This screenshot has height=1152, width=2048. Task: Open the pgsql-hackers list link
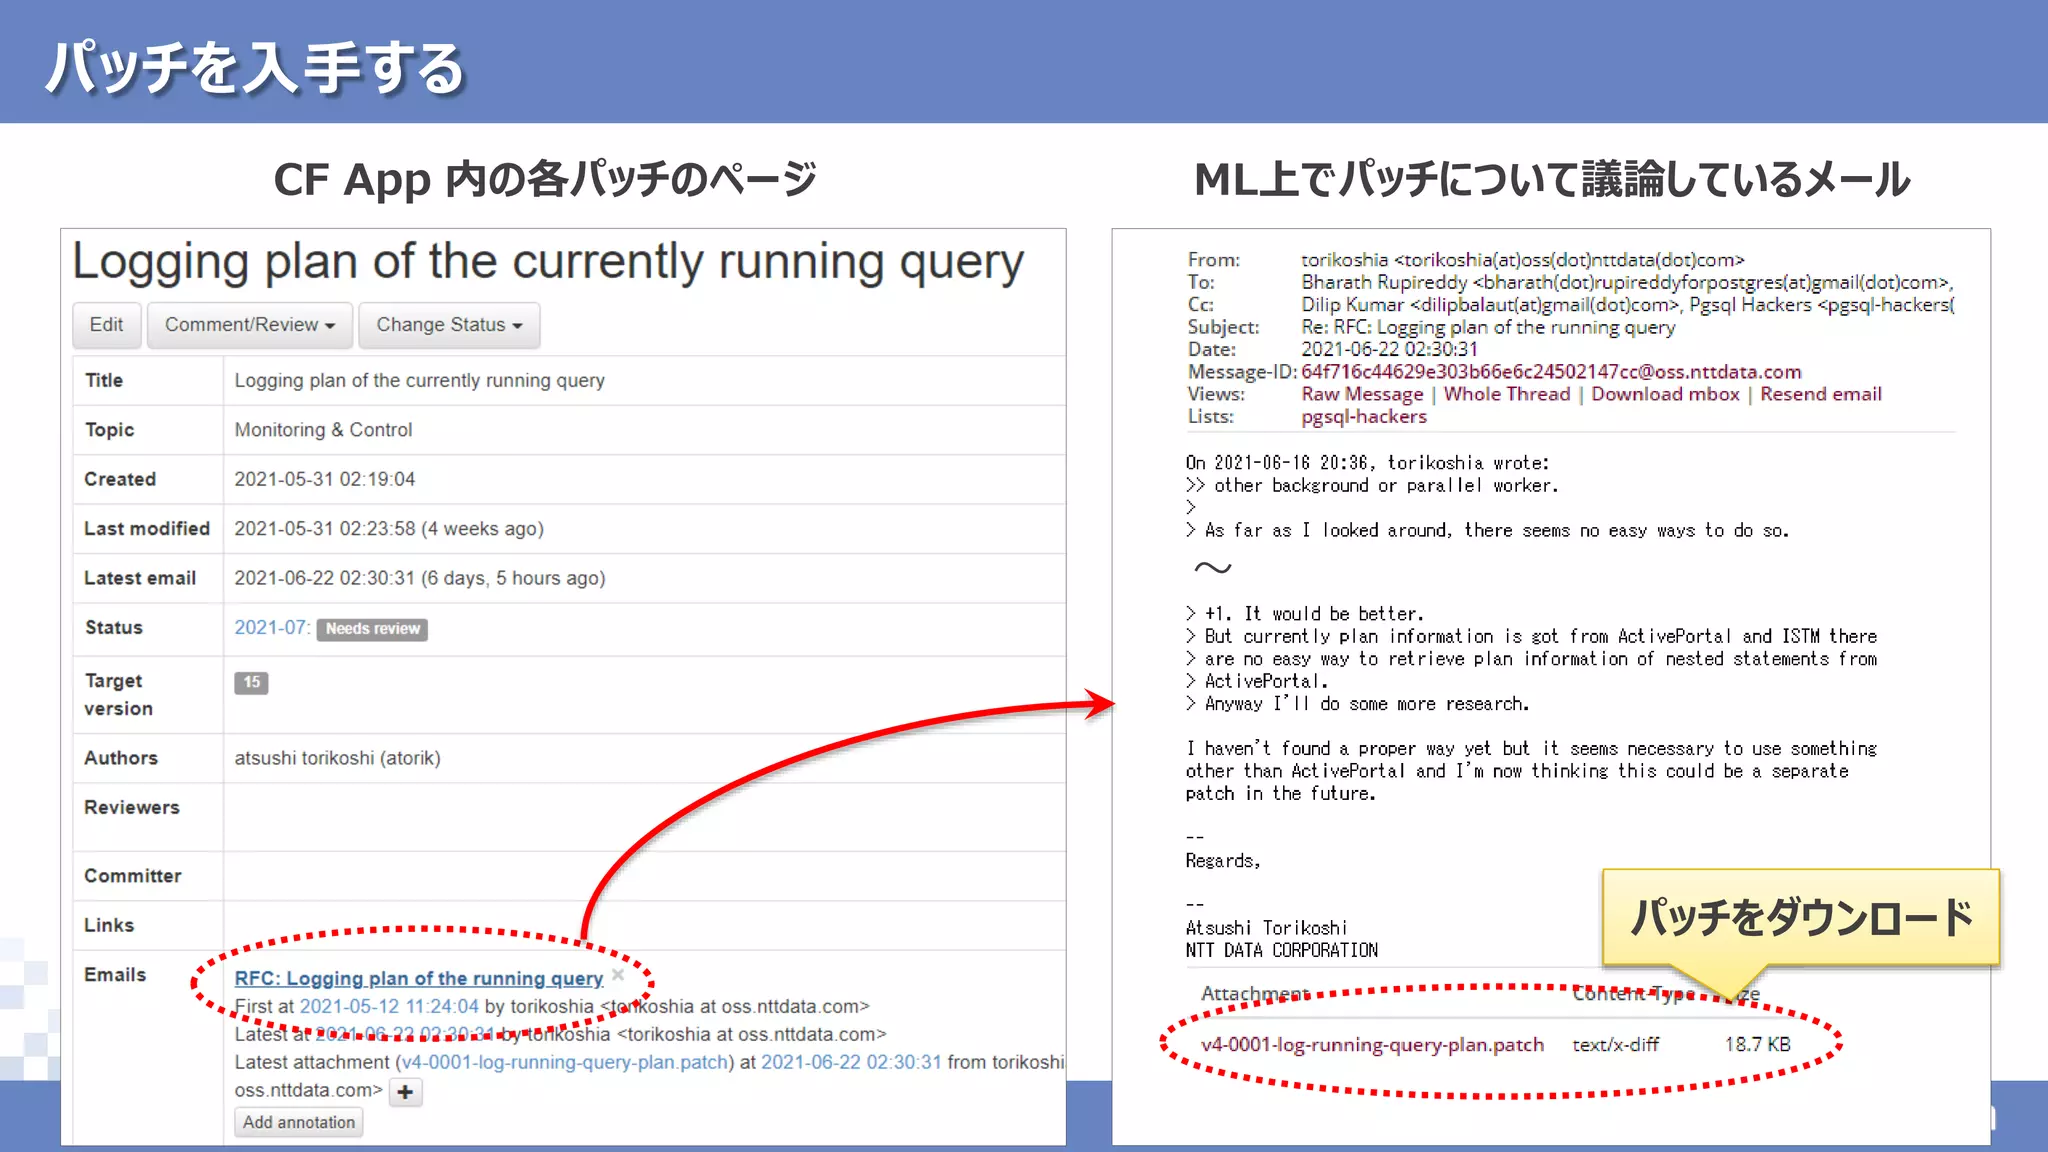tap(1364, 417)
